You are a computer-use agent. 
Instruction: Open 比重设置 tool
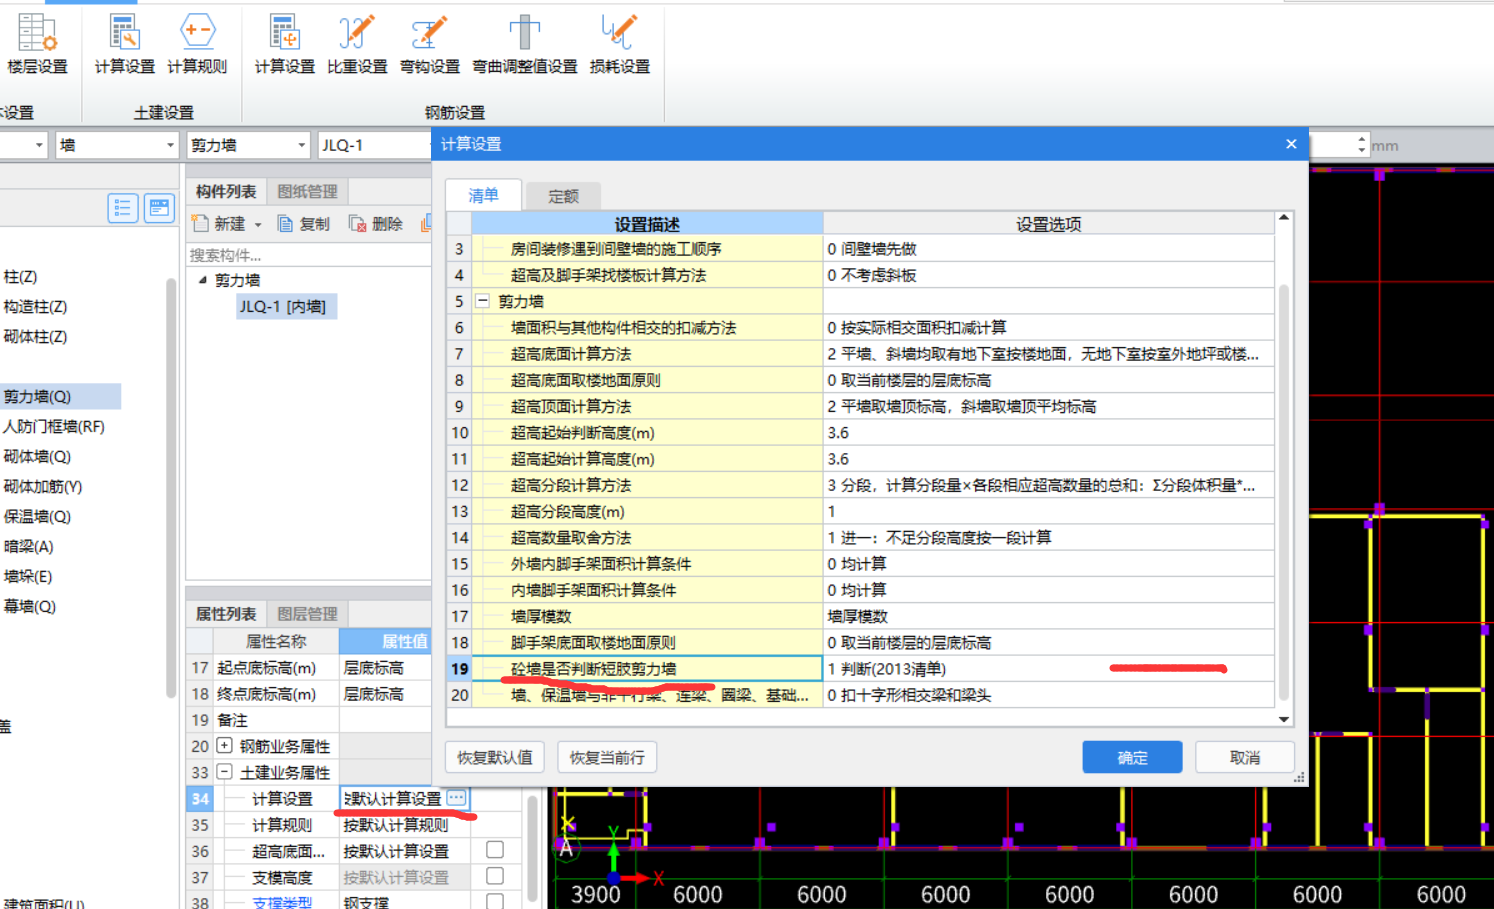[x=357, y=45]
